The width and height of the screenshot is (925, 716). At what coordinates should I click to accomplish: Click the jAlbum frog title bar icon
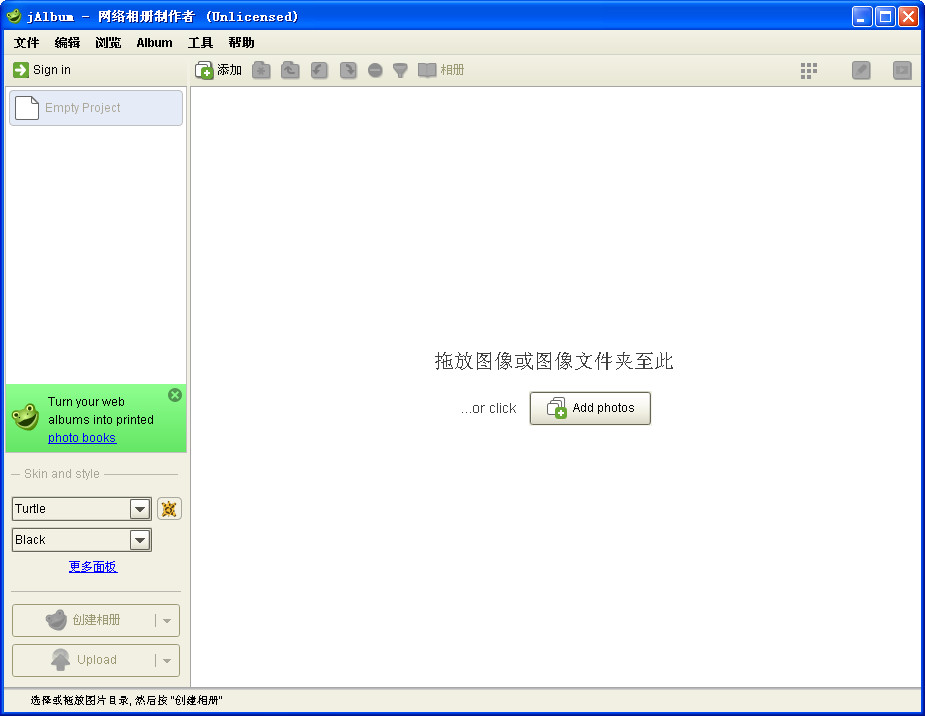pyautogui.click(x=14, y=16)
